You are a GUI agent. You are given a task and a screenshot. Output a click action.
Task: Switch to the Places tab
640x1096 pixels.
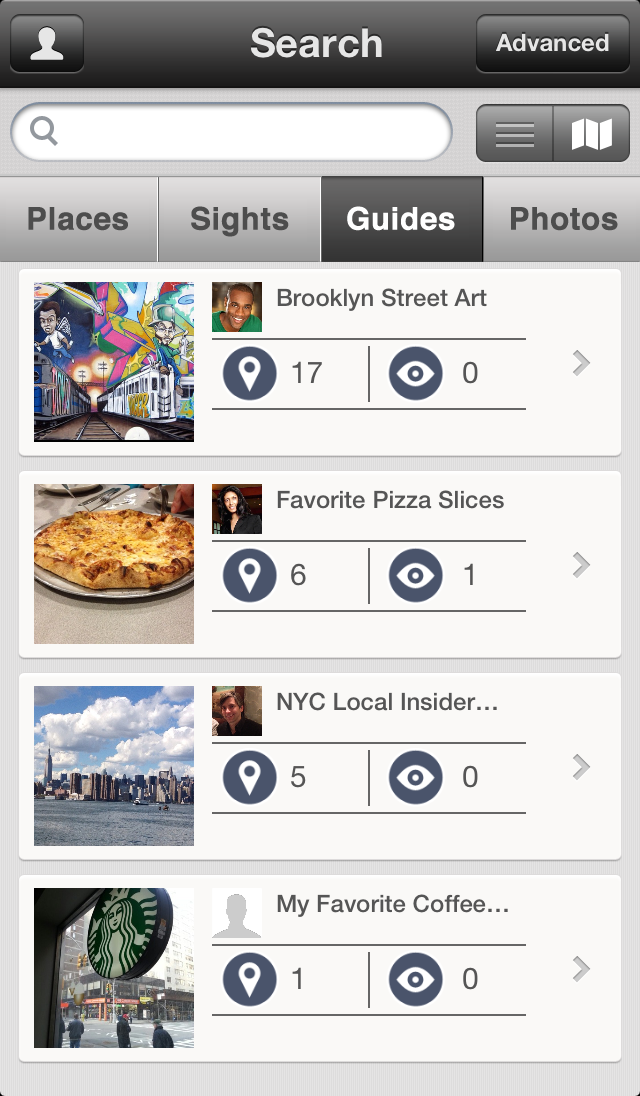pos(78,219)
